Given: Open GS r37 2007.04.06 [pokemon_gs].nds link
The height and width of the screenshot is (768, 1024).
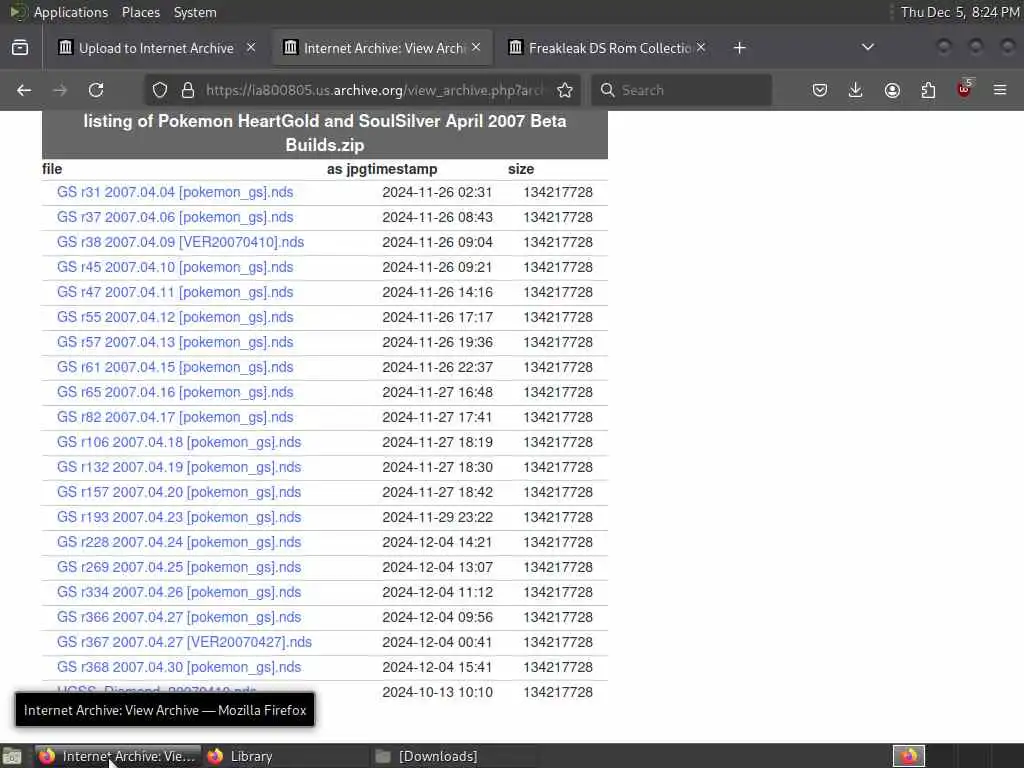Looking at the screenshot, I should pos(175,217).
